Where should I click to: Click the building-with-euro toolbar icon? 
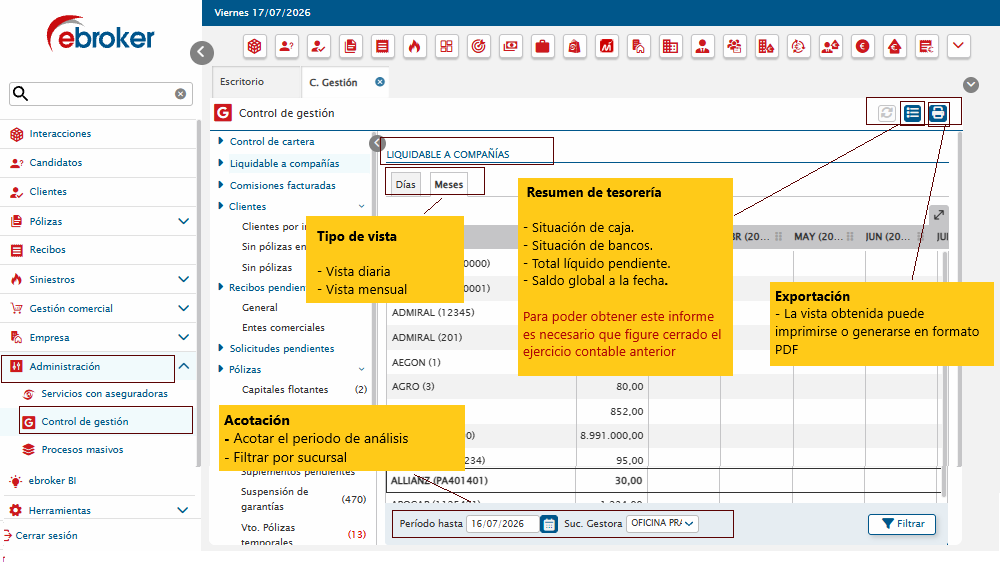point(767,47)
